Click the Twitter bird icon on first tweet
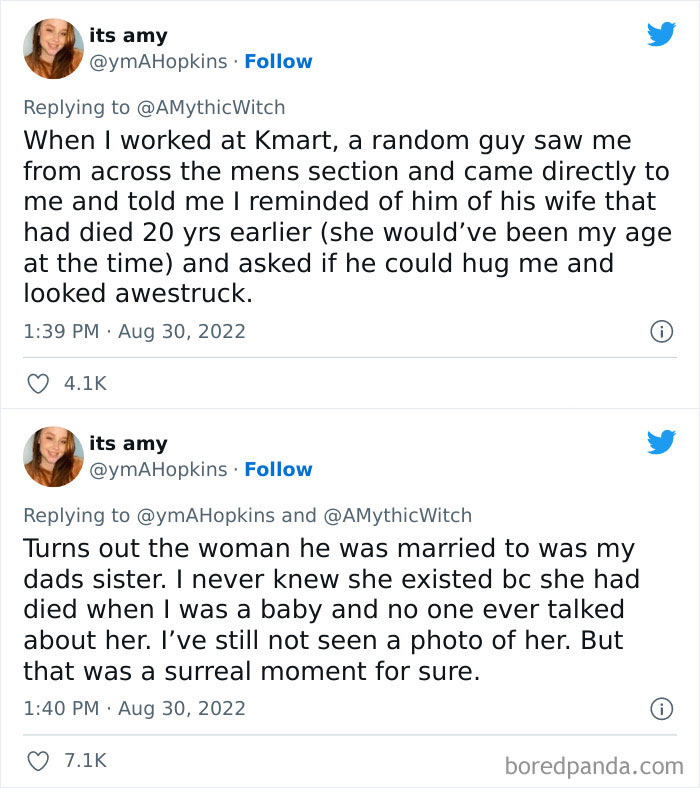Viewport: 700px width, 788px height. (x=661, y=34)
